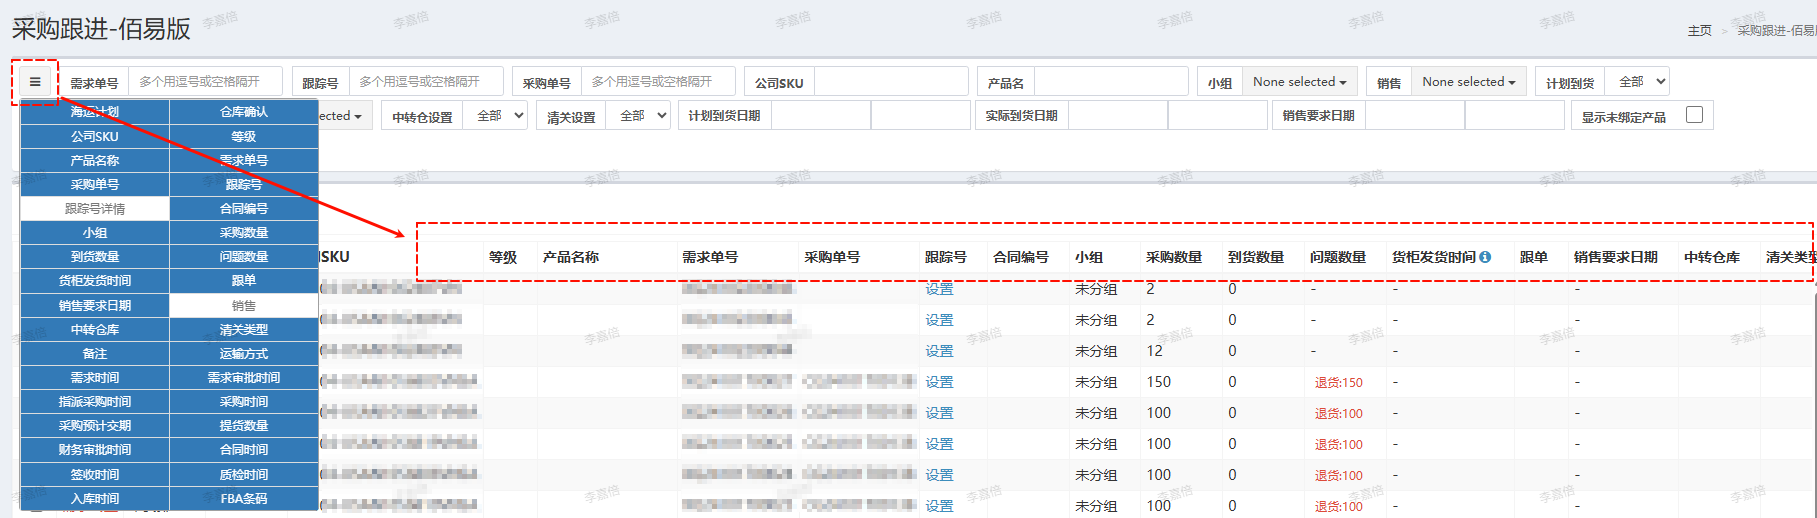Open the 小组 None selected dropdown

tap(1299, 82)
